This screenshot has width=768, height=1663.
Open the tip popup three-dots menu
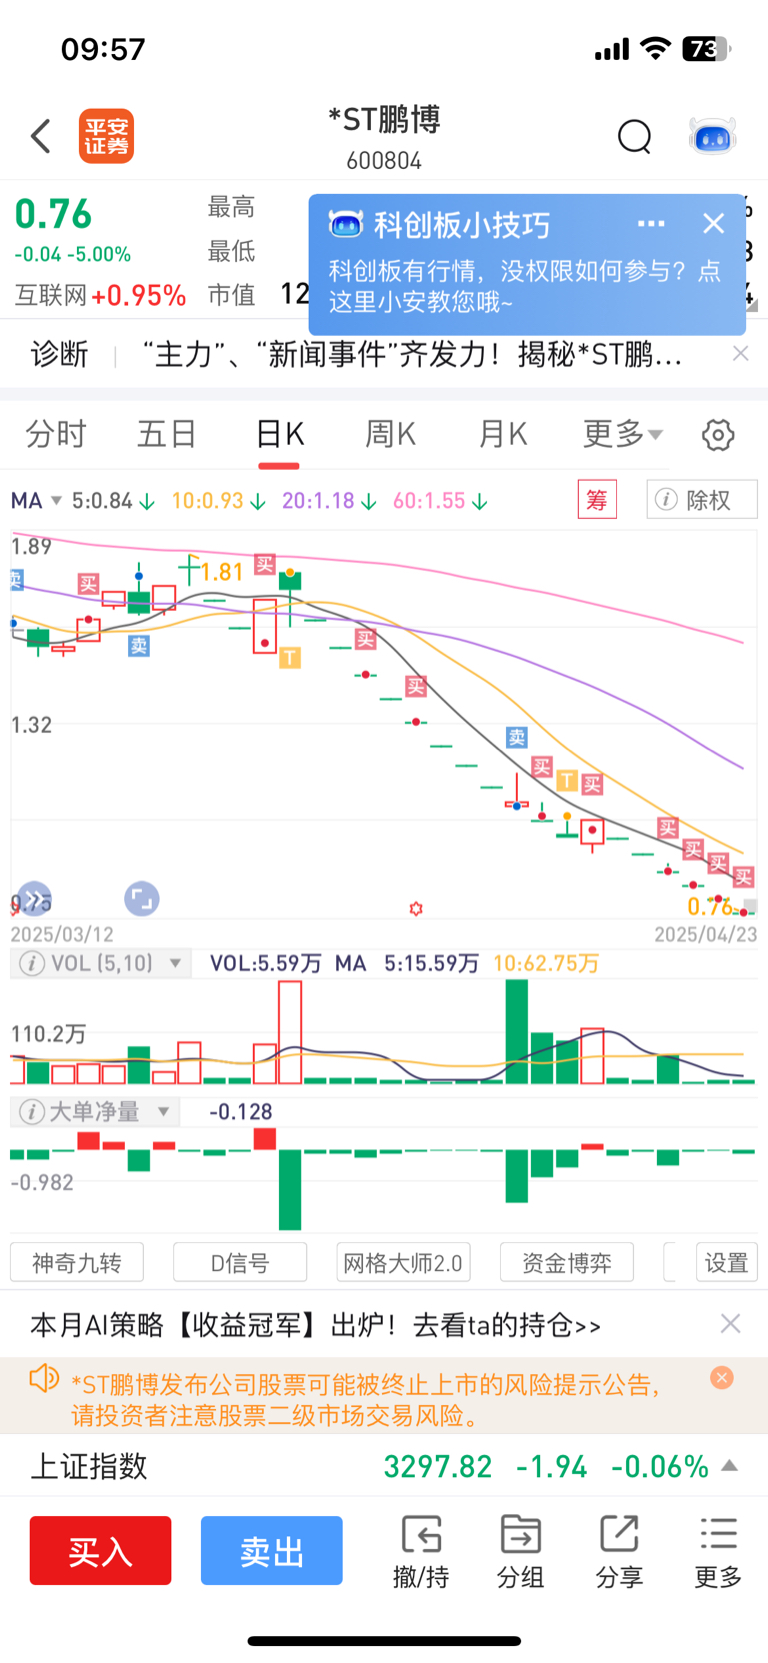pyautogui.click(x=651, y=224)
